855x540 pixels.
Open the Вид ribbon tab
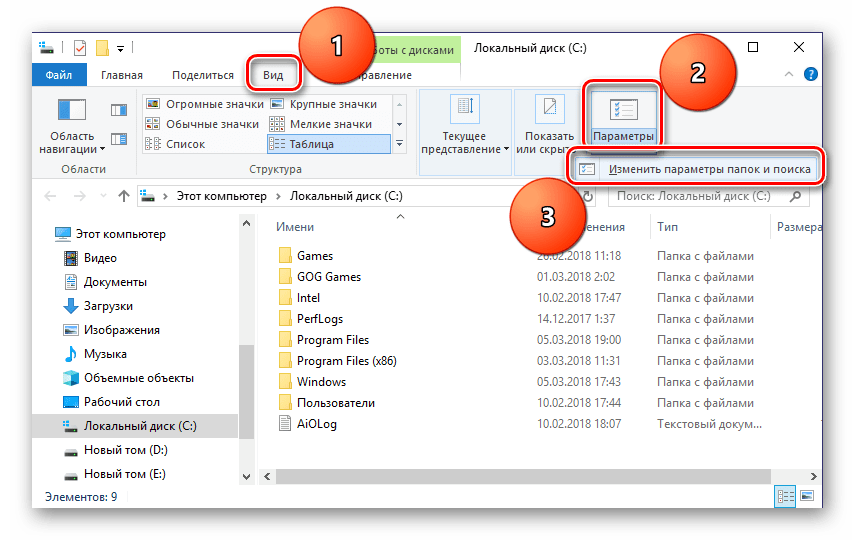pyautogui.click(x=273, y=75)
